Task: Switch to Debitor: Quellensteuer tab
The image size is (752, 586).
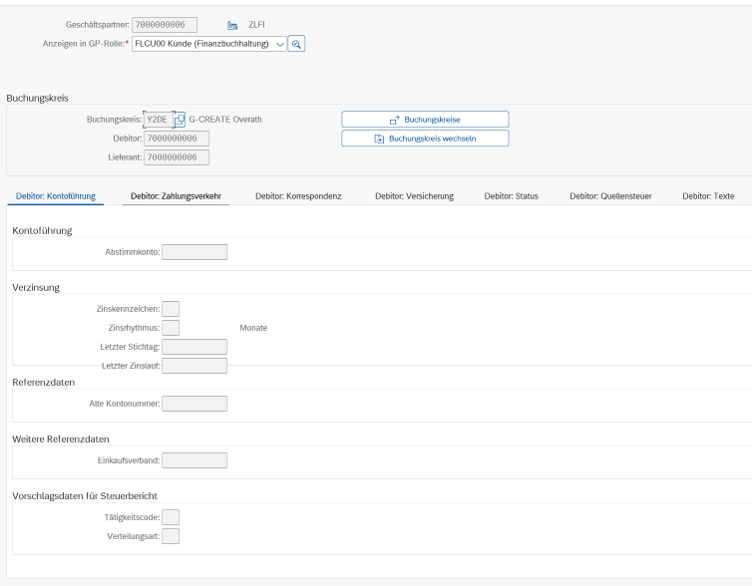Action: pos(611,196)
